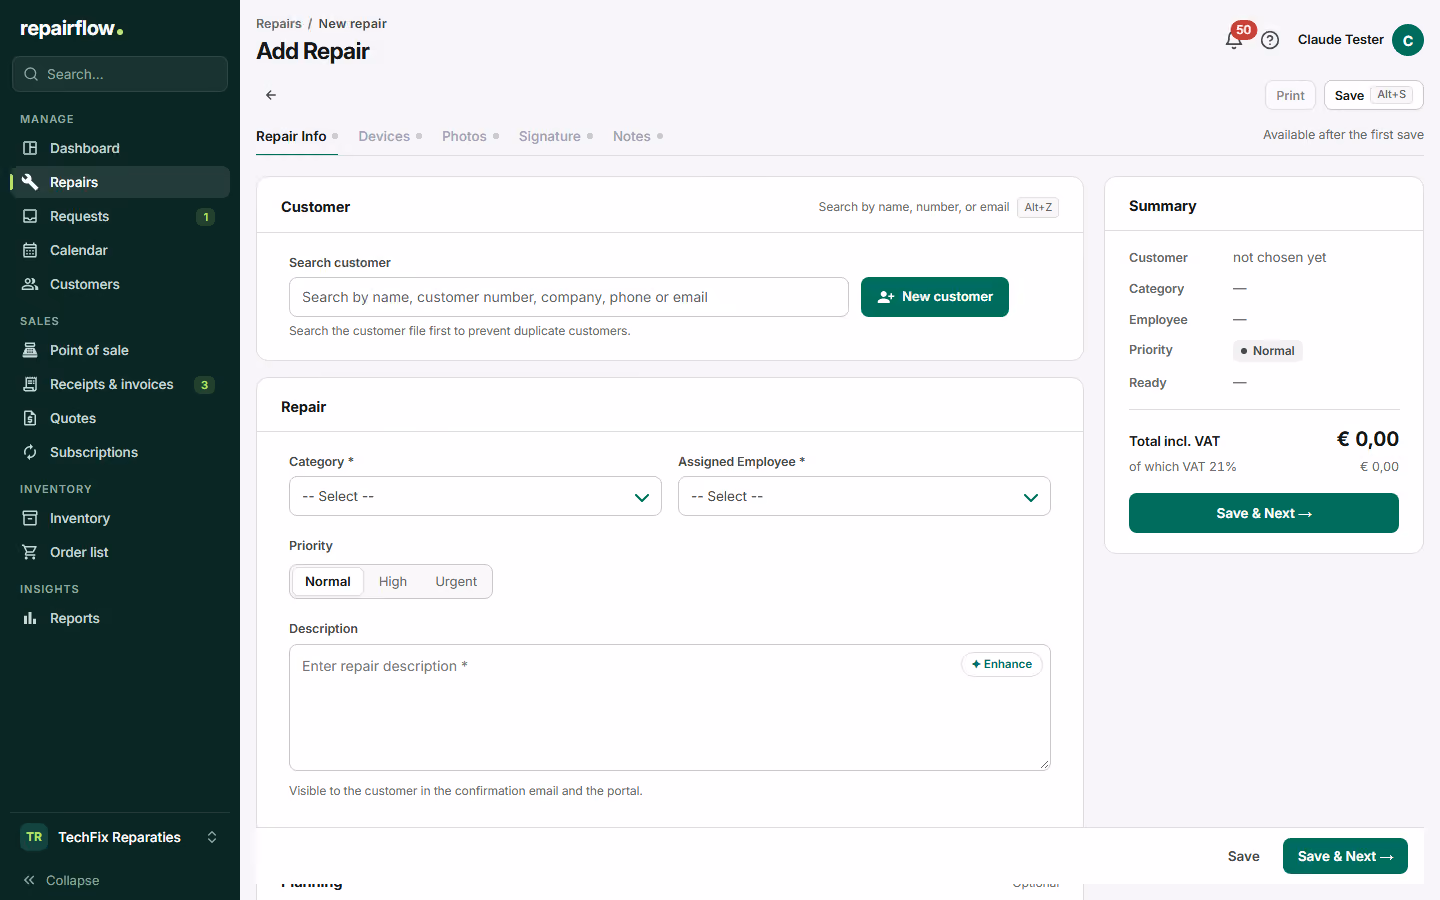Screen dimensions: 1440x900
Task: Click Save & Next in bottom bar
Action: click(x=1345, y=856)
